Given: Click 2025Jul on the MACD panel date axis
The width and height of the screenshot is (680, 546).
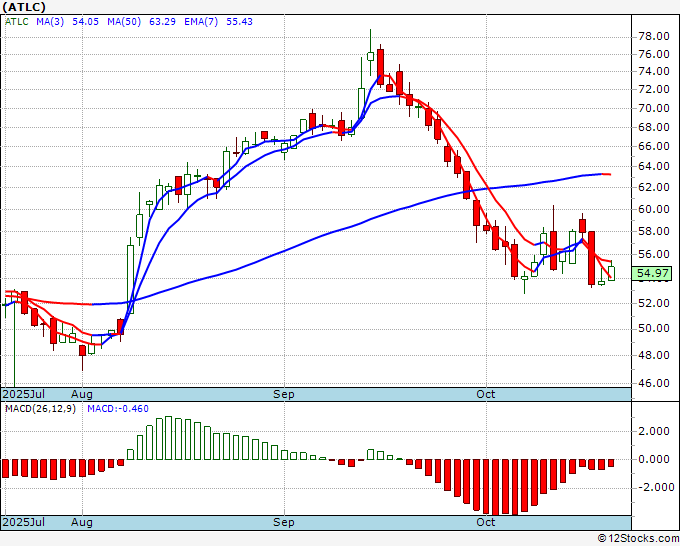Looking at the screenshot, I should tap(23, 522).
